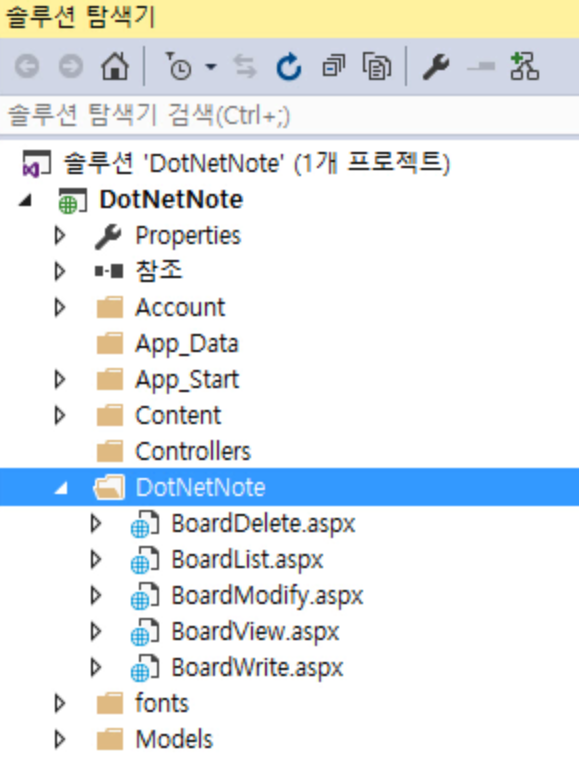The image size is (579, 758).
Task: Expand the Account folder
Action: point(60,307)
